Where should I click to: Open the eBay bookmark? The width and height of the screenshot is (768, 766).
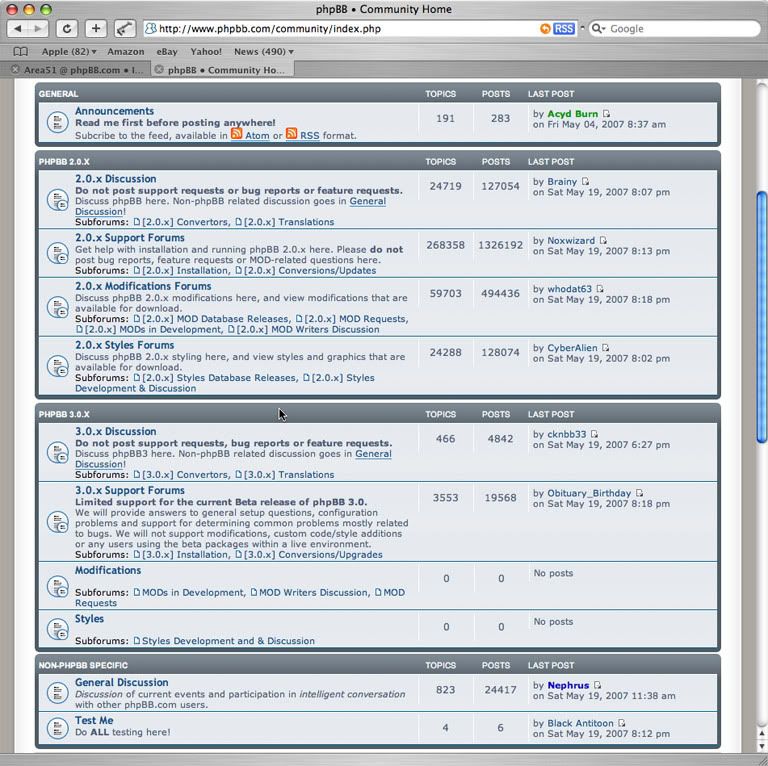[167, 51]
